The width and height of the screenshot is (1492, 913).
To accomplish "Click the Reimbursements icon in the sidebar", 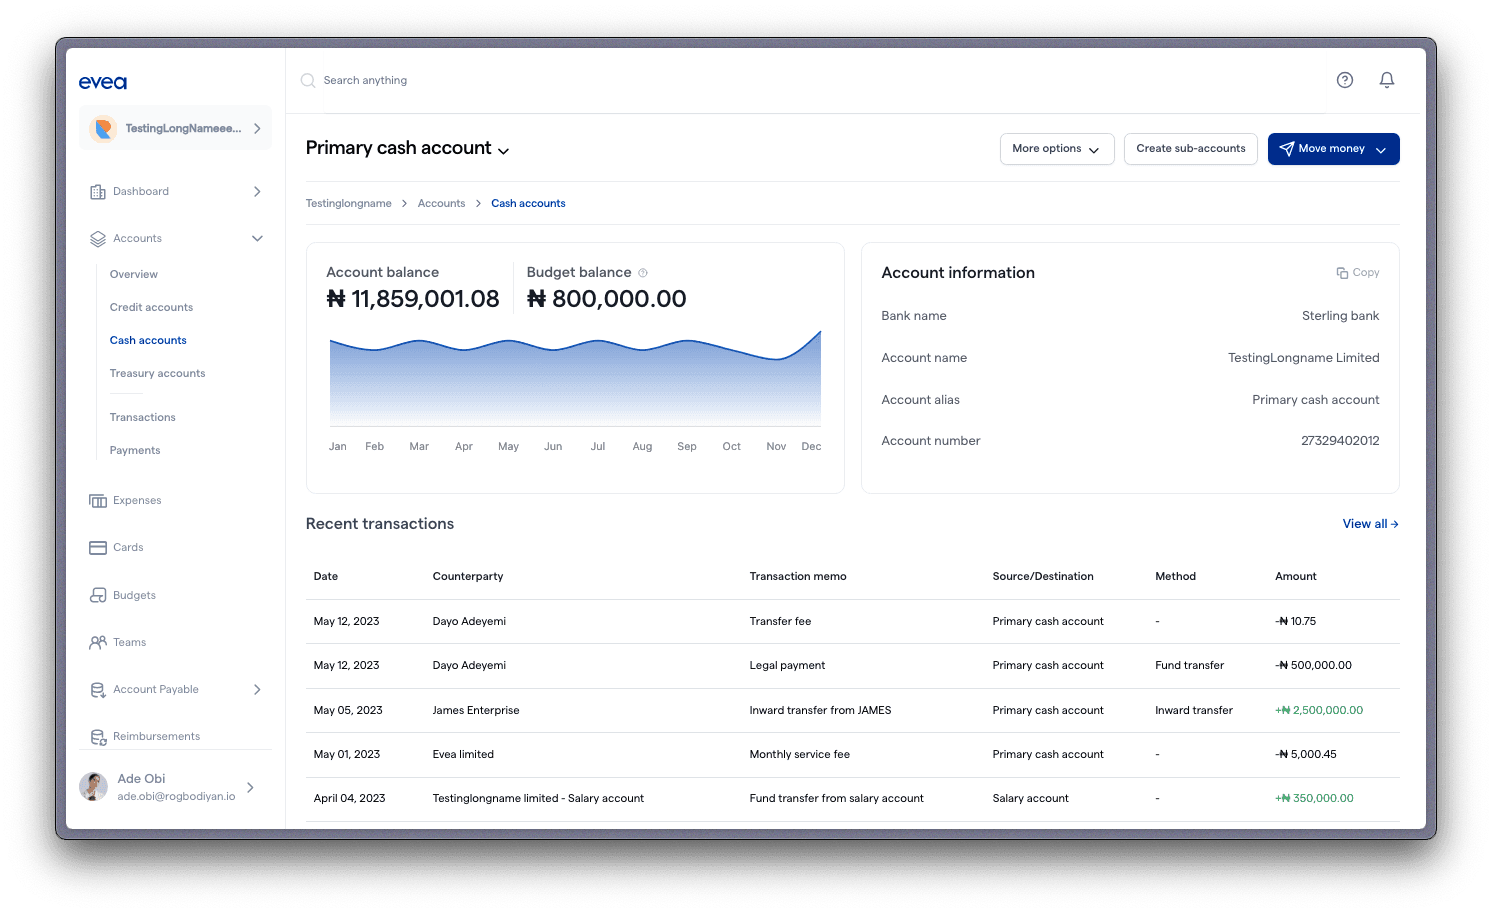I will 98,736.
